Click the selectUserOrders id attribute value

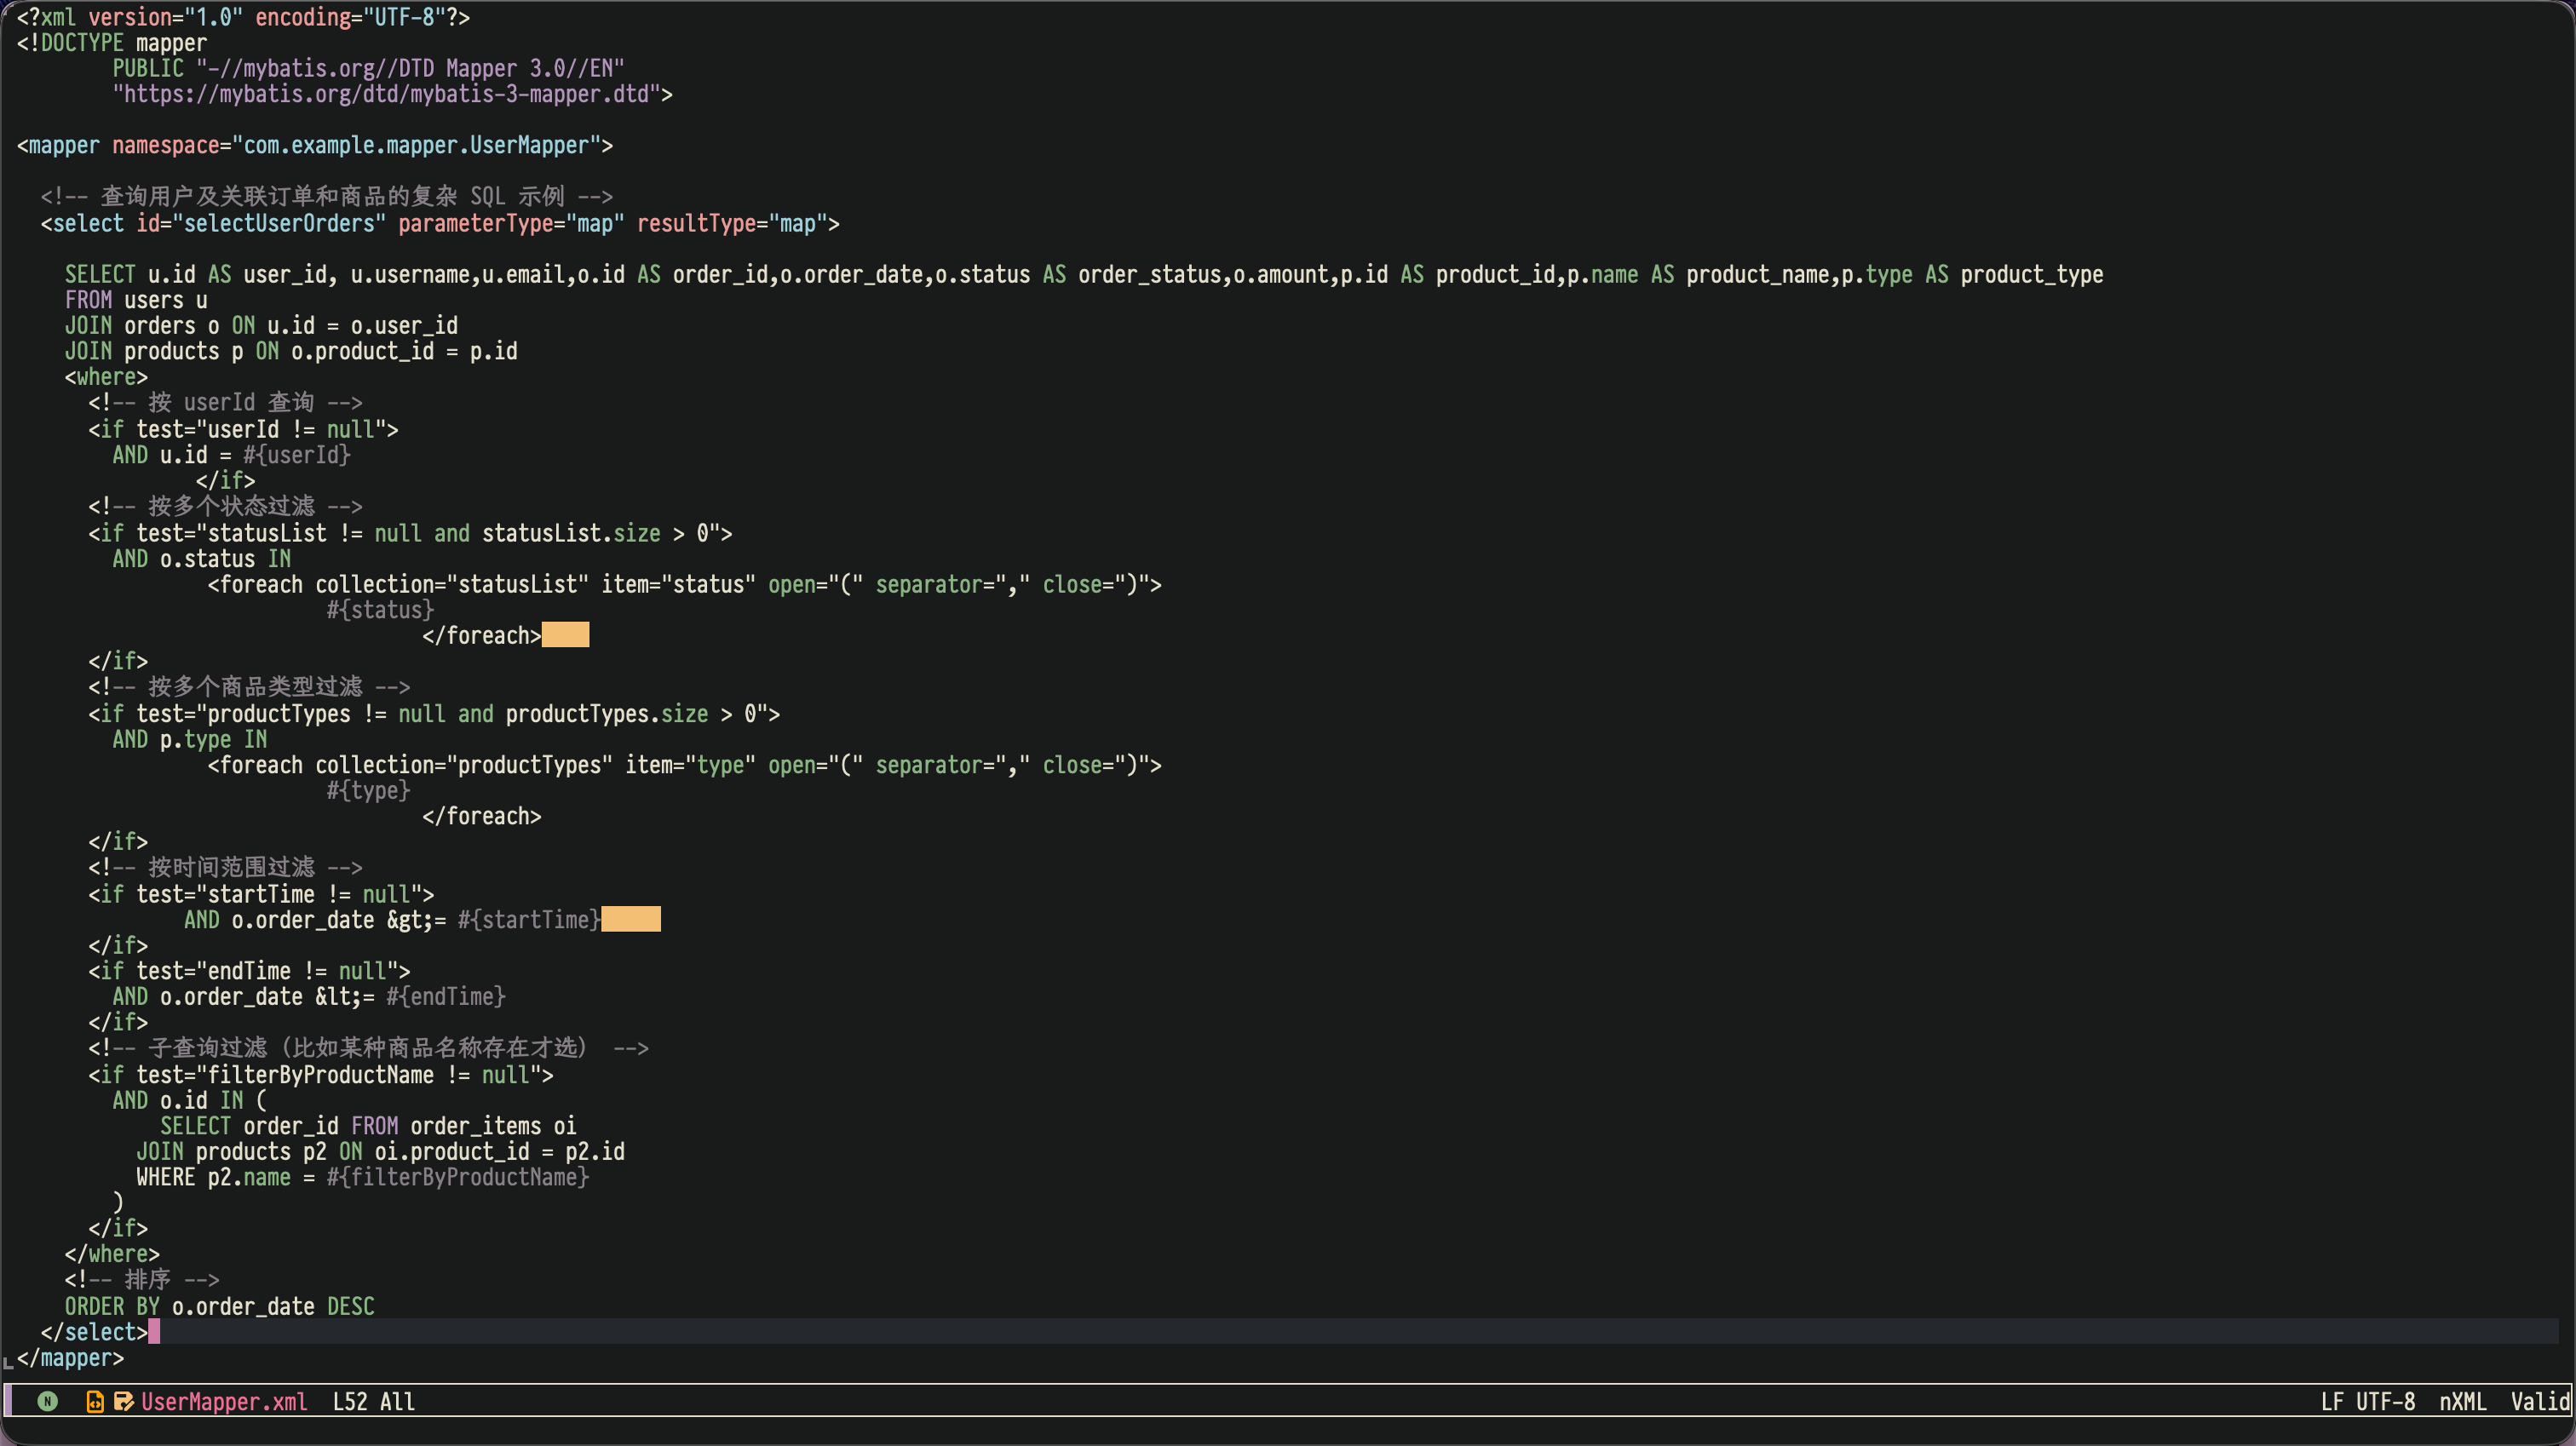[279, 223]
